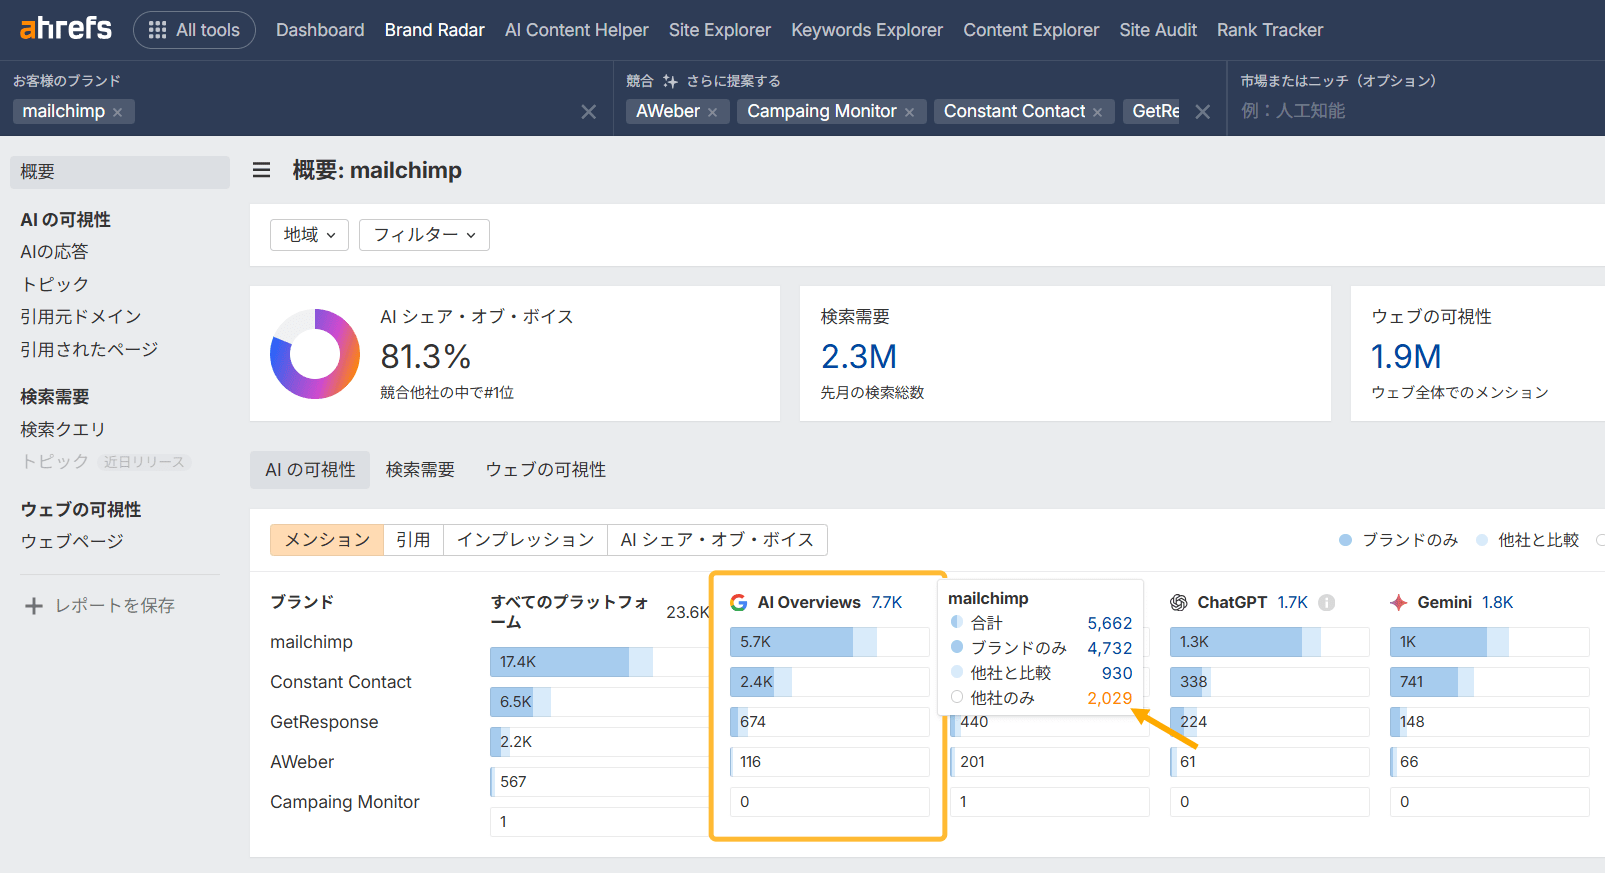Image resolution: width=1605 pixels, height=873 pixels.
Task: Open the フィルター dropdown
Action: coord(424,235)
